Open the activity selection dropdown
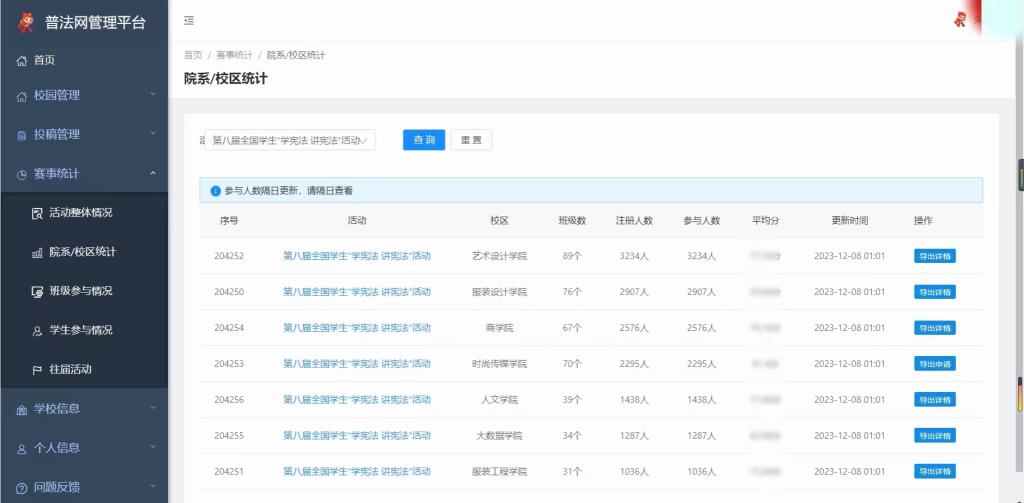Image resolution: width=1024 pixels, height=503 pixels. pos(291,141)
